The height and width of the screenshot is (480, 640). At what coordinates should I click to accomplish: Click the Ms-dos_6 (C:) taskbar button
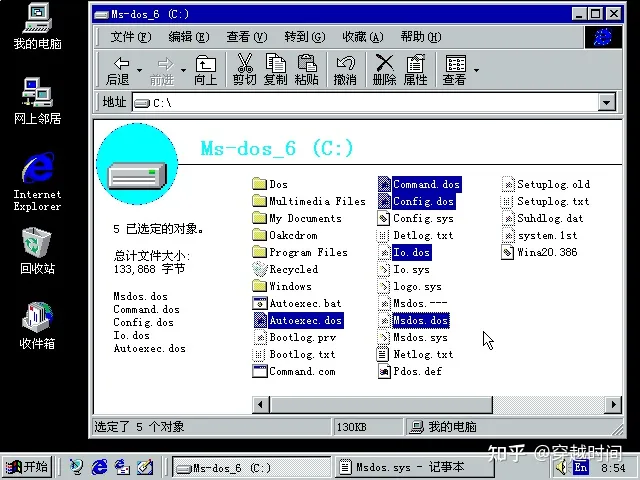pyautogui.click(x=252, y=467)
